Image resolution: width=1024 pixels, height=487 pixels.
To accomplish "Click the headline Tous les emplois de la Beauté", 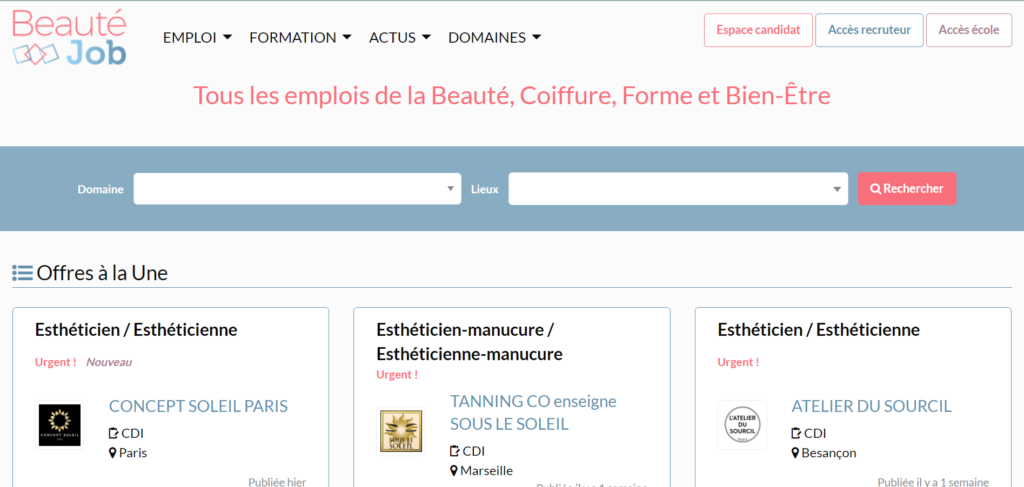I will point(512,95).
